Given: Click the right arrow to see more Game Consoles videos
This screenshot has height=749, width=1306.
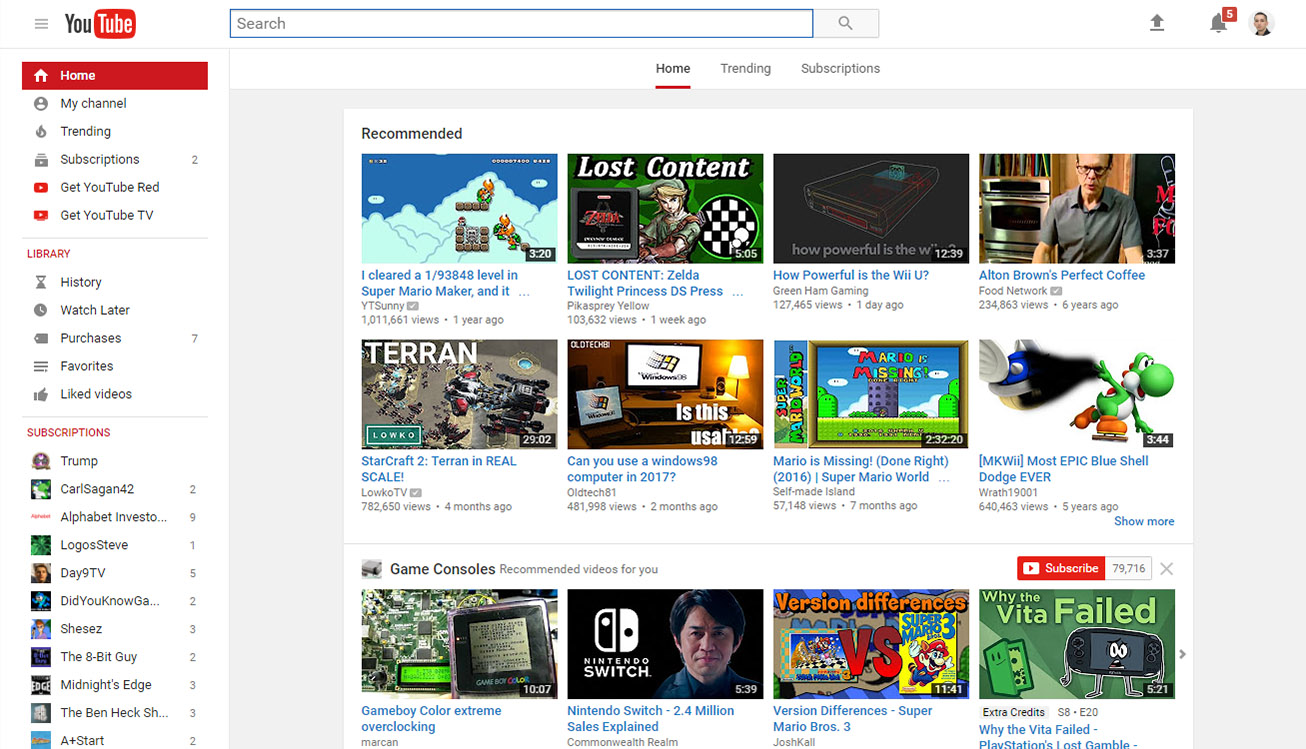Looking at the screenshot, I should [x=1182, y=654].
